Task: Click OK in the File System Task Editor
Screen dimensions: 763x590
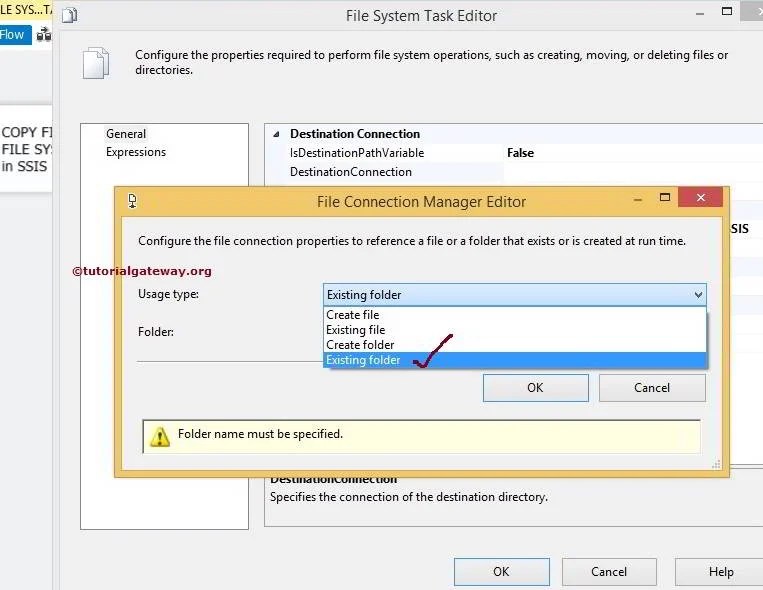Action: [501, 572]
